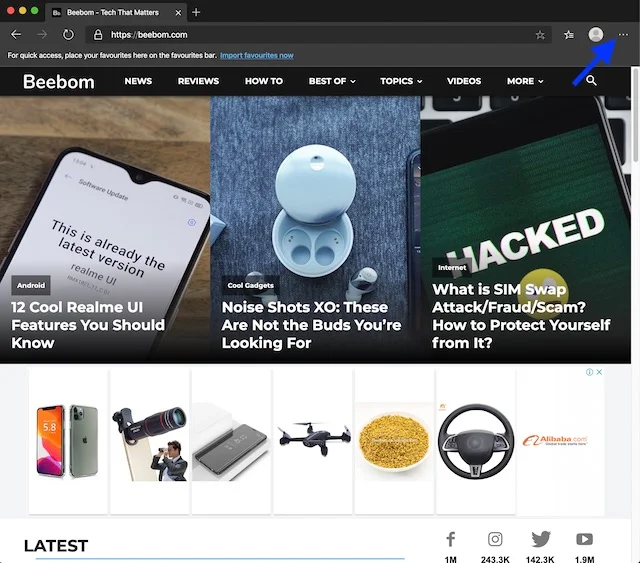640x563 pixels.
Task: Go back using the browser back arrow
Action: tap(16, 35)
